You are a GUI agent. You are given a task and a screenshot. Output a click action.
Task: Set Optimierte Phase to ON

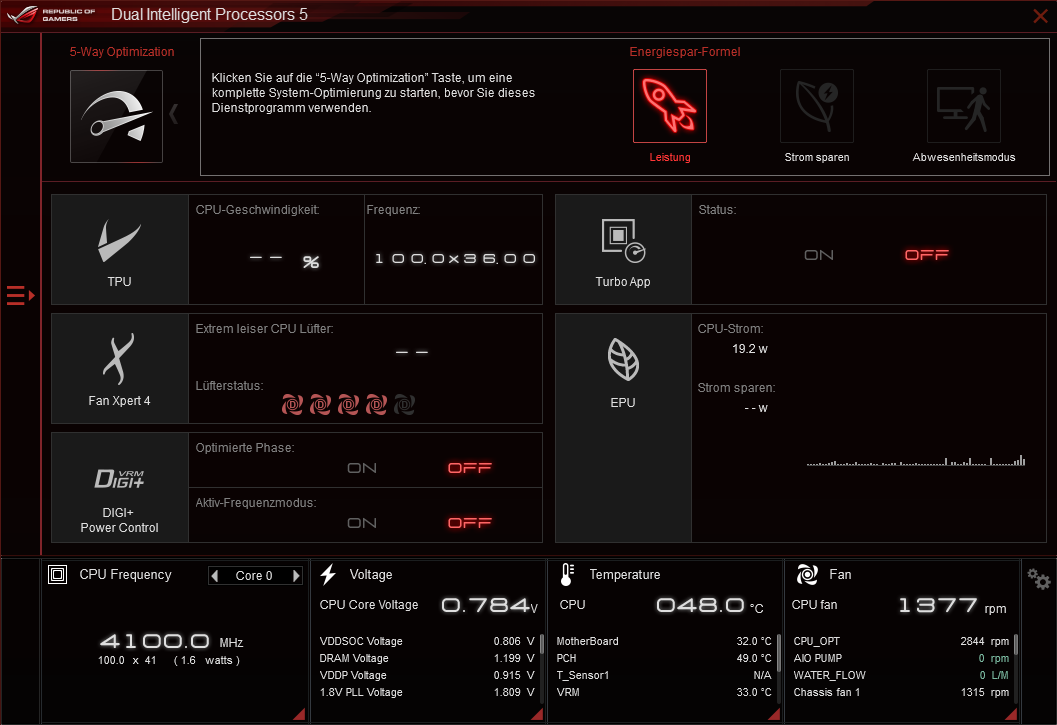click(362, 468)
